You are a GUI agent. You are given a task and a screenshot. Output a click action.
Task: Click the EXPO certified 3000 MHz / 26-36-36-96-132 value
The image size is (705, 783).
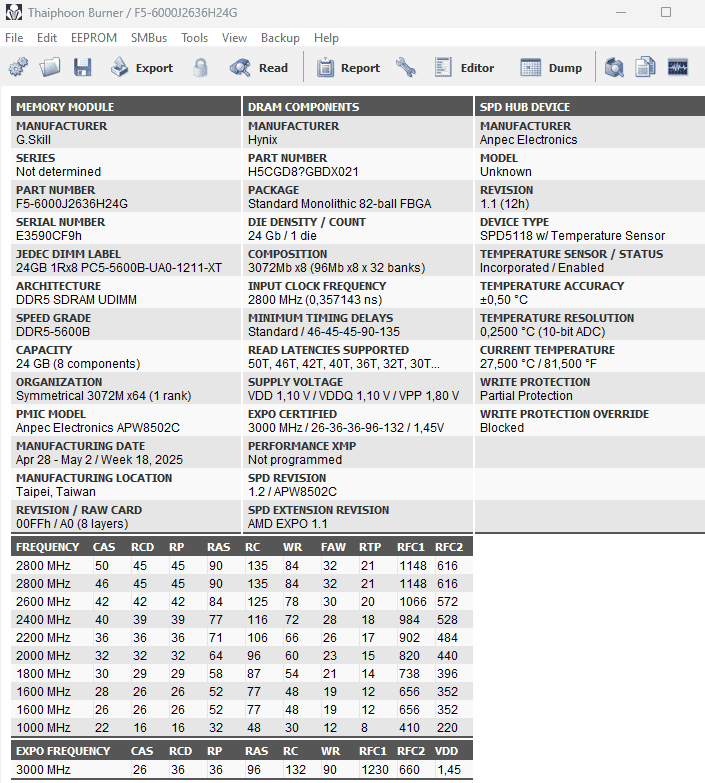coord(346,427)
